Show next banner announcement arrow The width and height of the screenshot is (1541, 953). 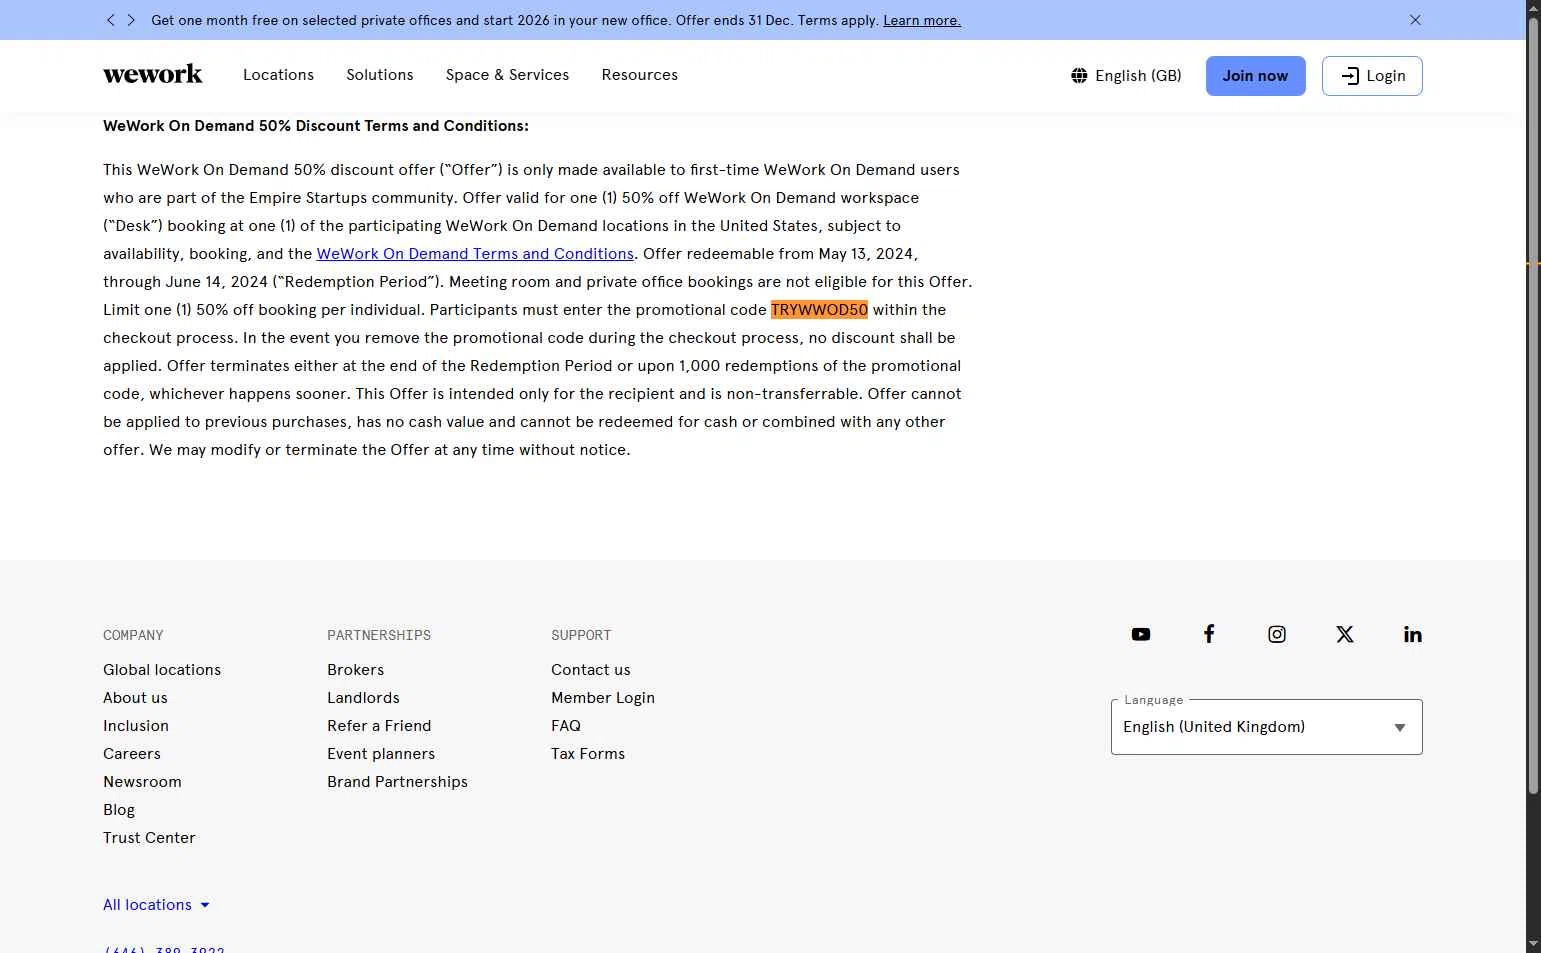pyautogui.click(x=131, y=20)
